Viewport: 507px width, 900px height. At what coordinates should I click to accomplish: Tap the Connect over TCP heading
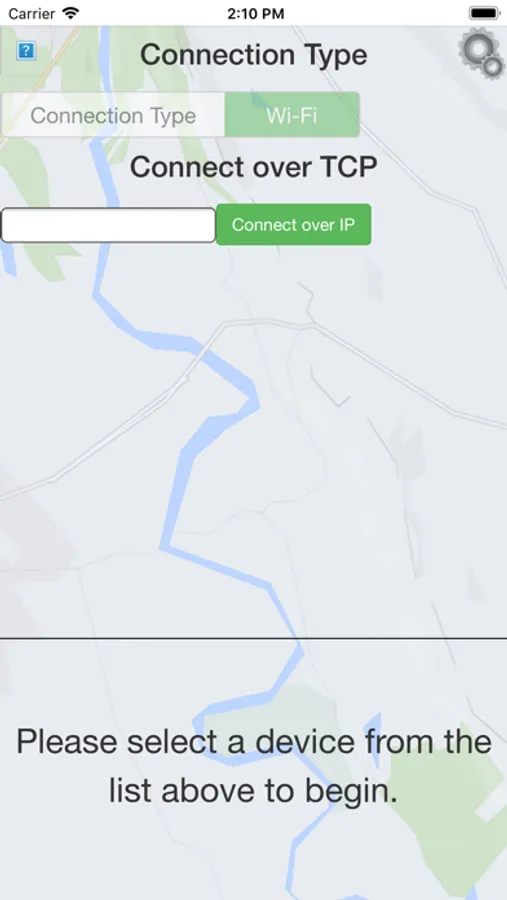(253, 168)
